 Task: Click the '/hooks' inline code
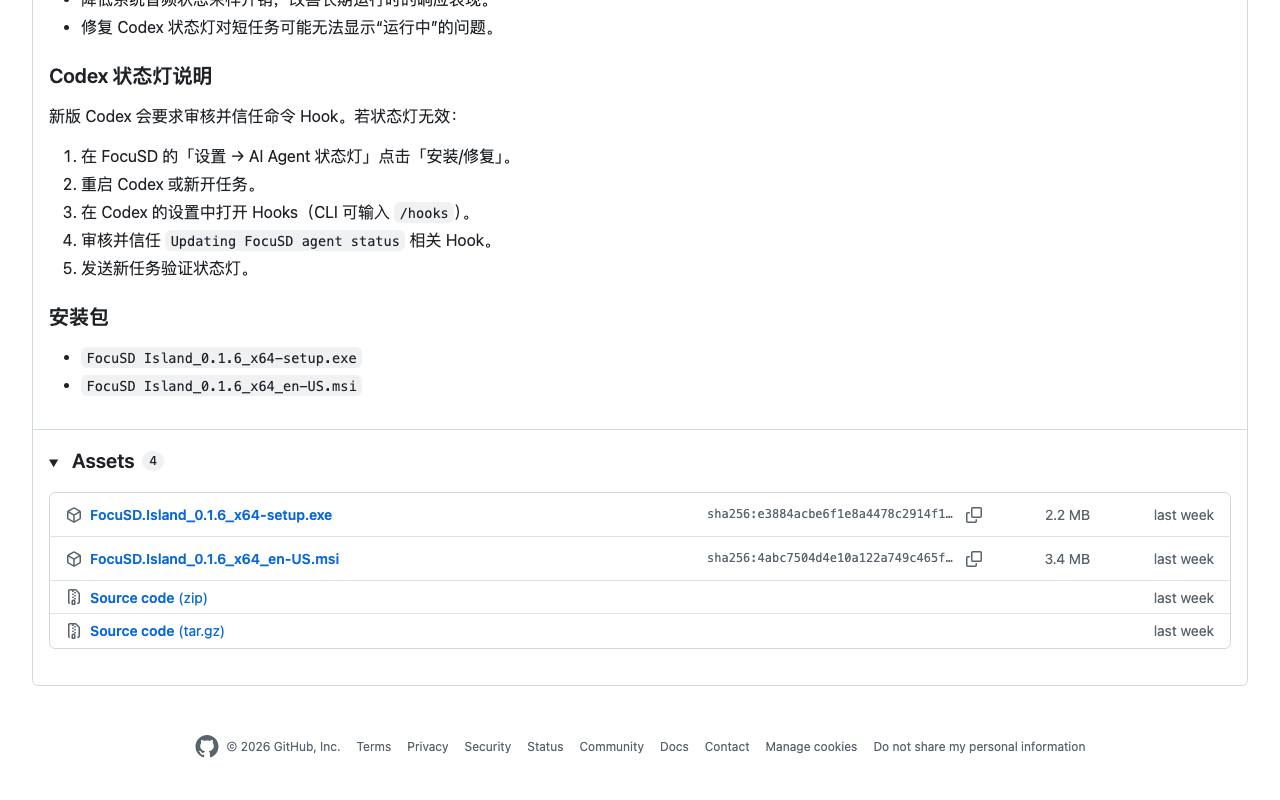424,213
